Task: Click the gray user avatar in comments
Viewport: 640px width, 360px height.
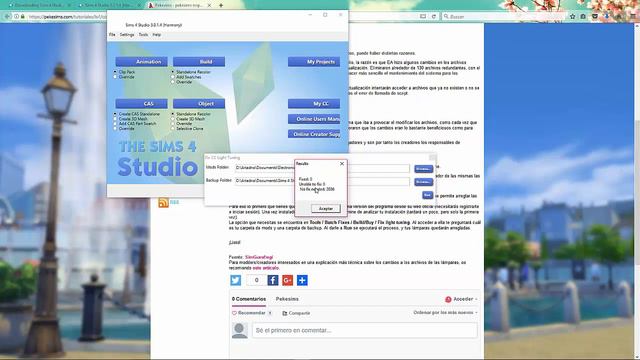Action: pos(240,330)
